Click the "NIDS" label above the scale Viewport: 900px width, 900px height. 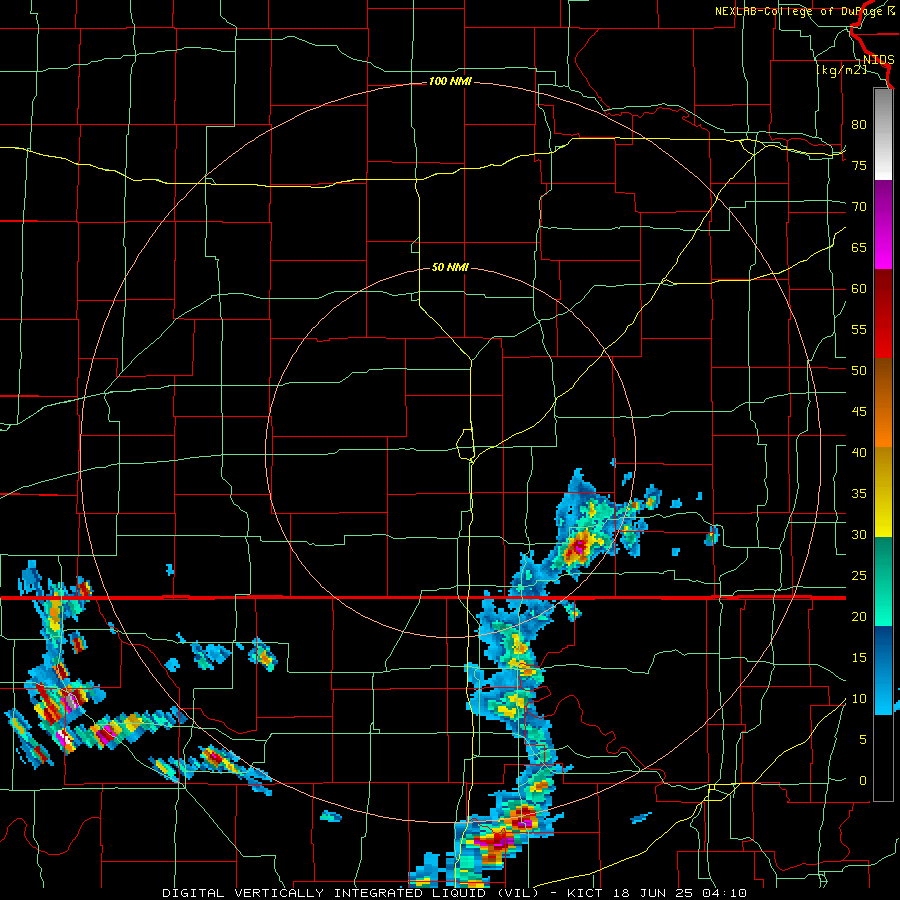[x=878, y=60]
